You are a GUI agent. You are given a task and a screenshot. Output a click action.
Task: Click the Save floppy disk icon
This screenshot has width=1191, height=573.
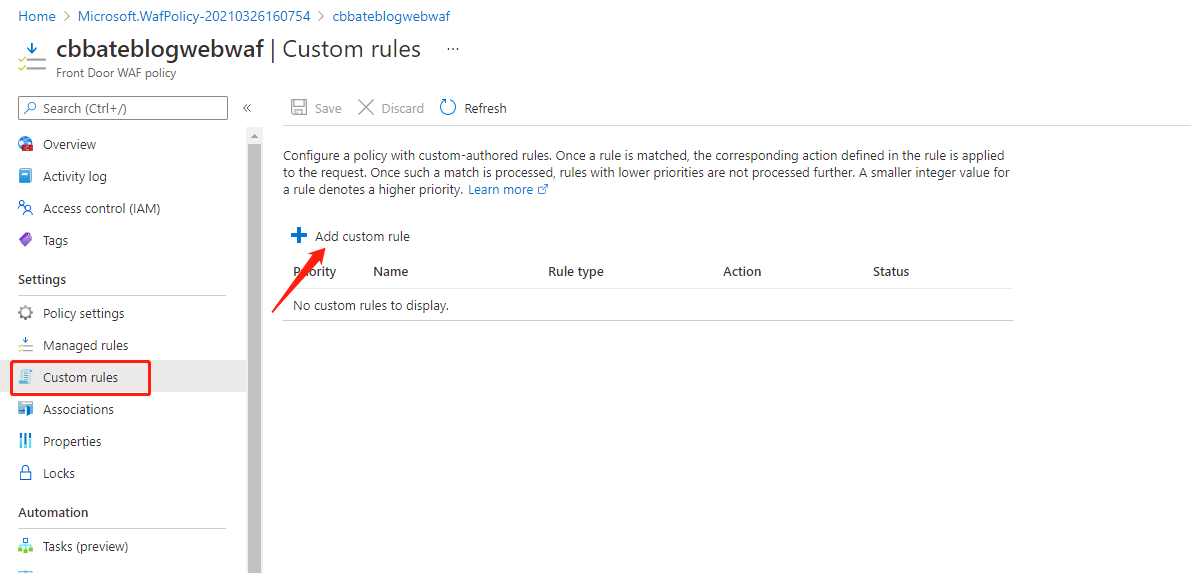coord(299,108)
